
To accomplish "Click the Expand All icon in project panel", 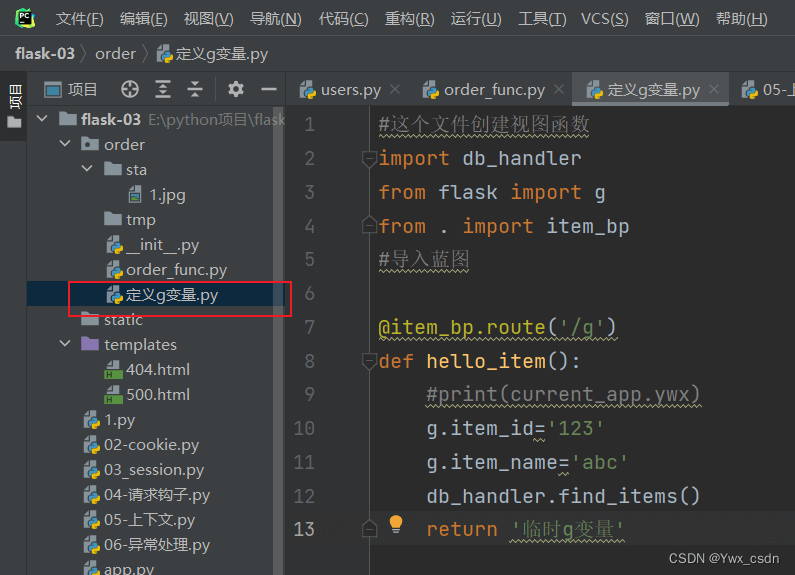I will coord(163,90).
